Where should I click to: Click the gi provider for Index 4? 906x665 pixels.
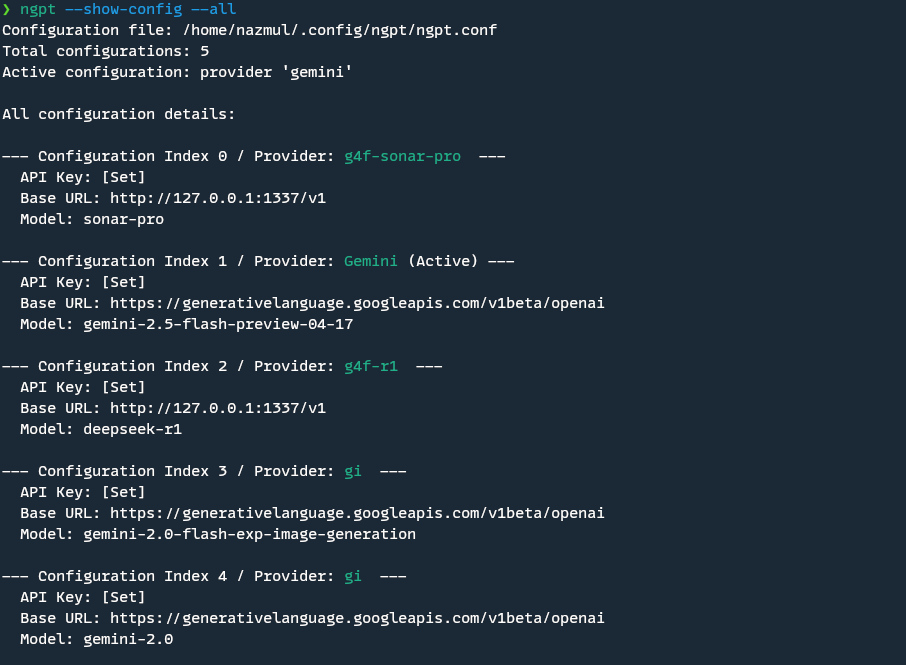(x=352, y=577)
